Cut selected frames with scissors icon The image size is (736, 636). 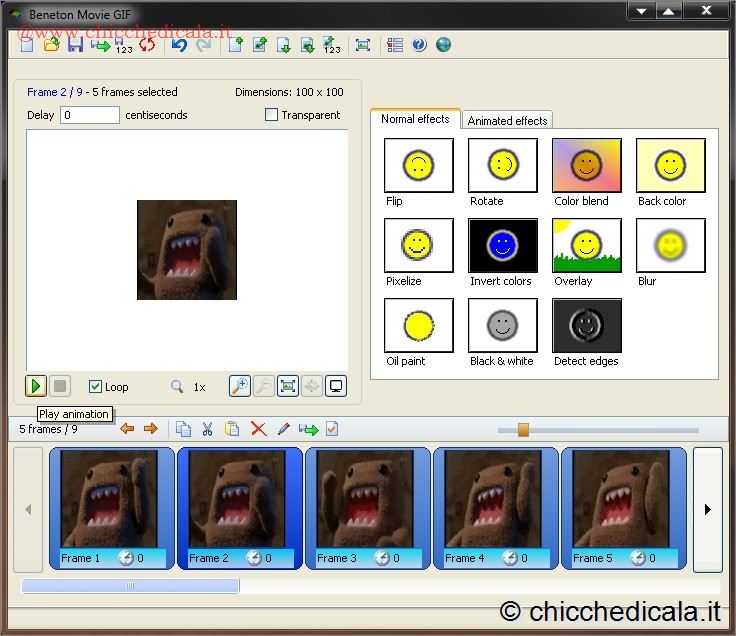click(207, 429)
